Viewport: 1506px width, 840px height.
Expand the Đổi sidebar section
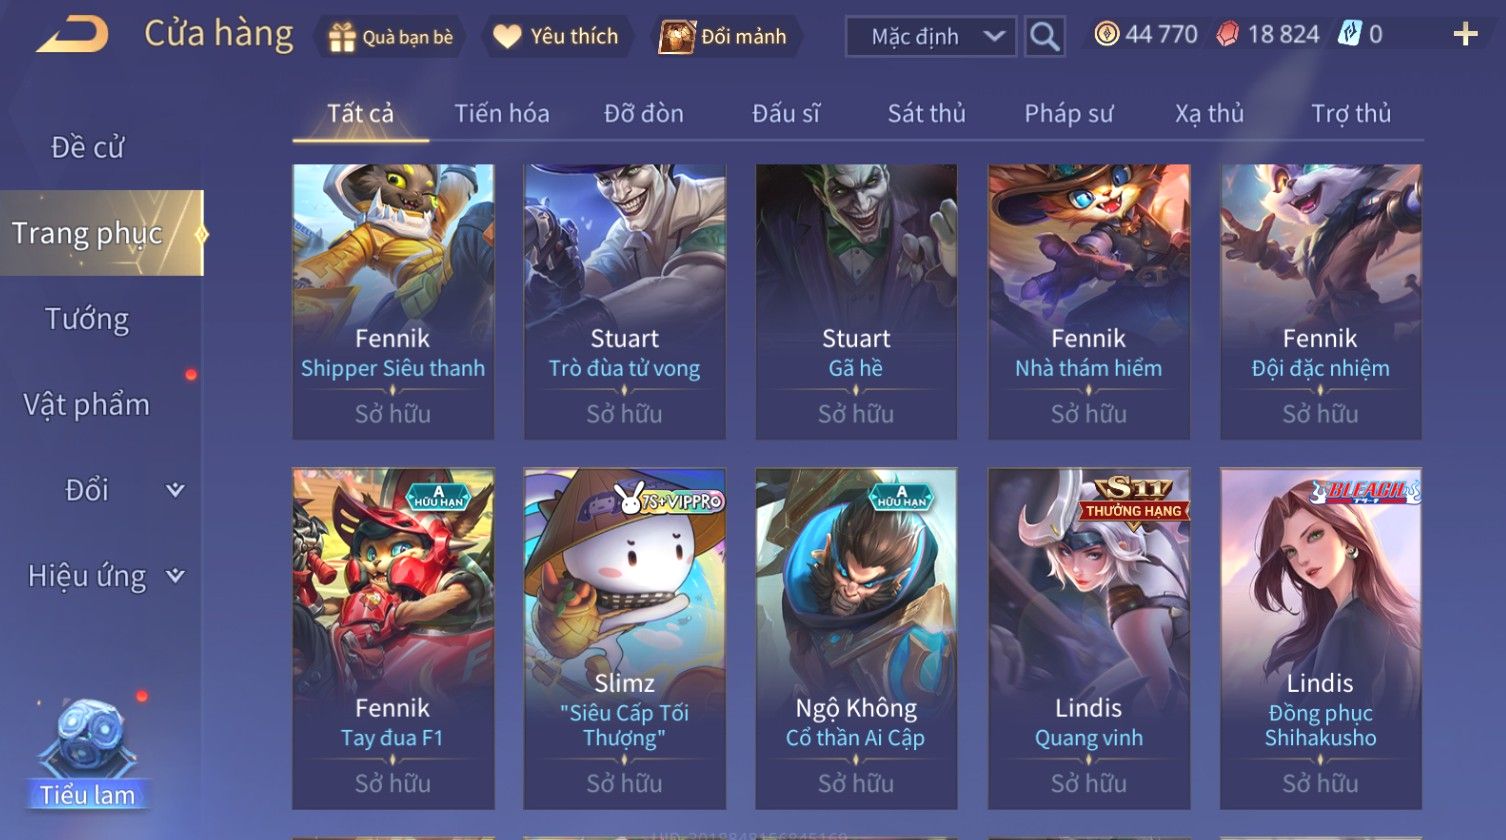(174, 490)
